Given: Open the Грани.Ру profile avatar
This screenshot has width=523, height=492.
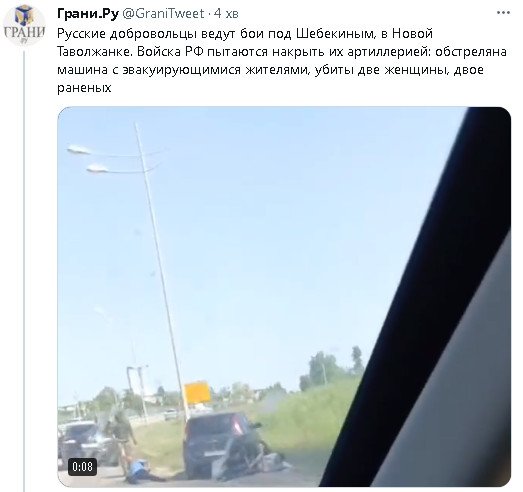Looking at the screenshot, I should pos(24,25).
